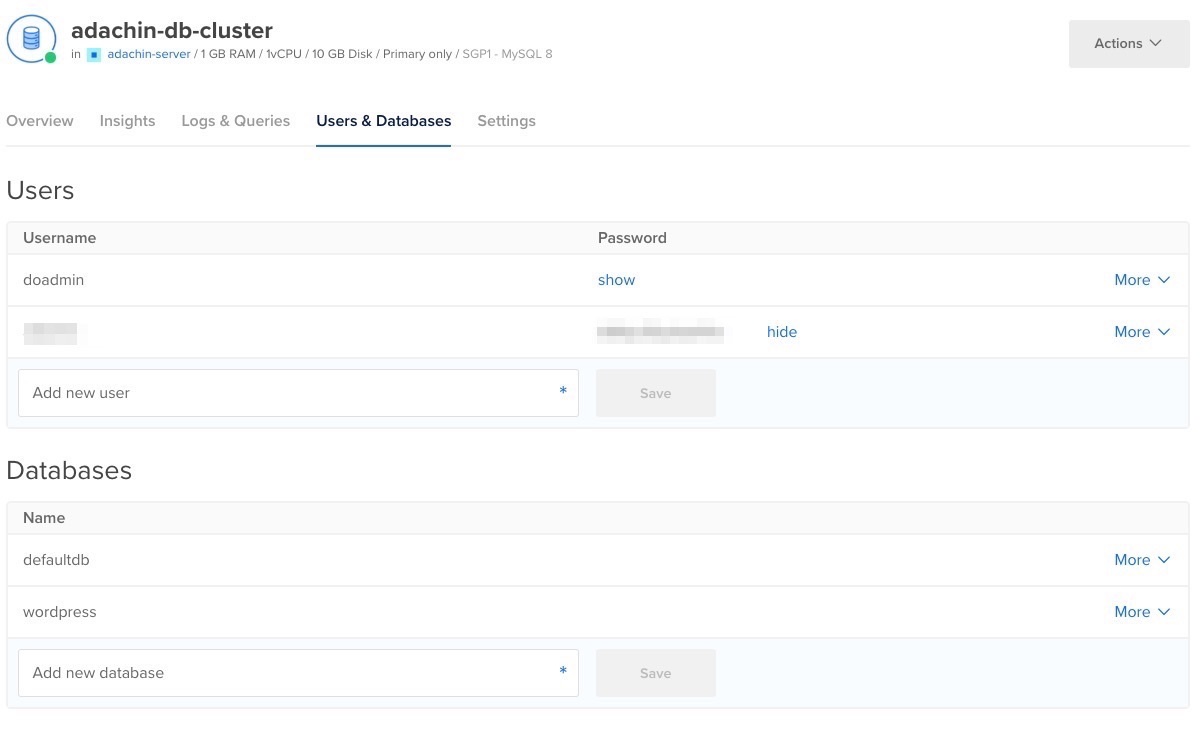1204x735 pixels.
Task: Expand More menu for the blurred user
Action: coord(1141,332)
